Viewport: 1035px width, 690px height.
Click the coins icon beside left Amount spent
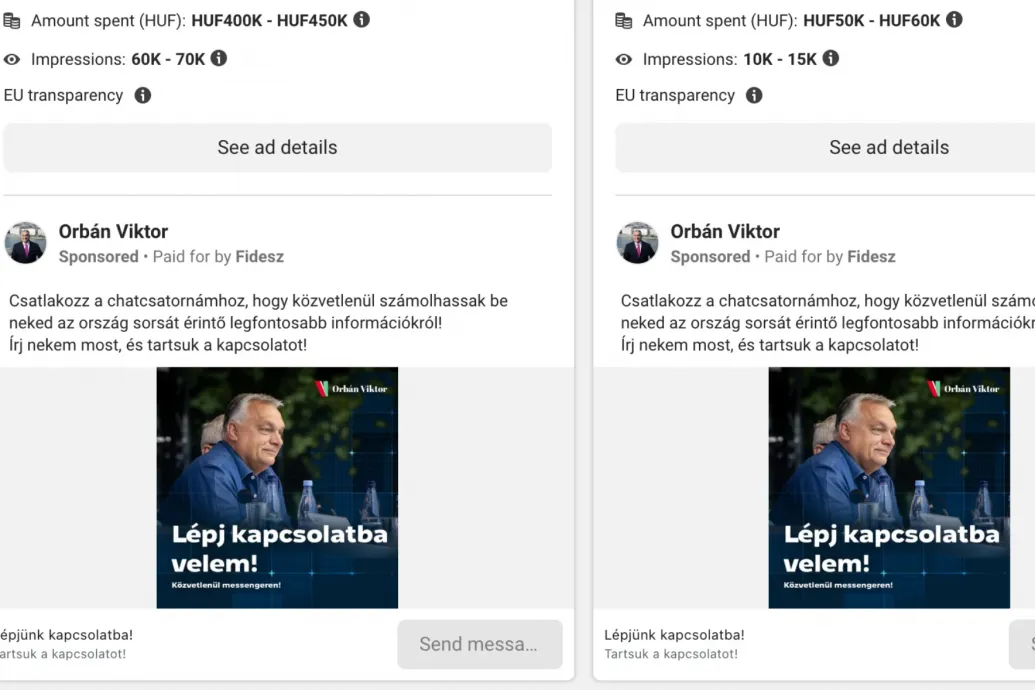click(x=12, y=21)
